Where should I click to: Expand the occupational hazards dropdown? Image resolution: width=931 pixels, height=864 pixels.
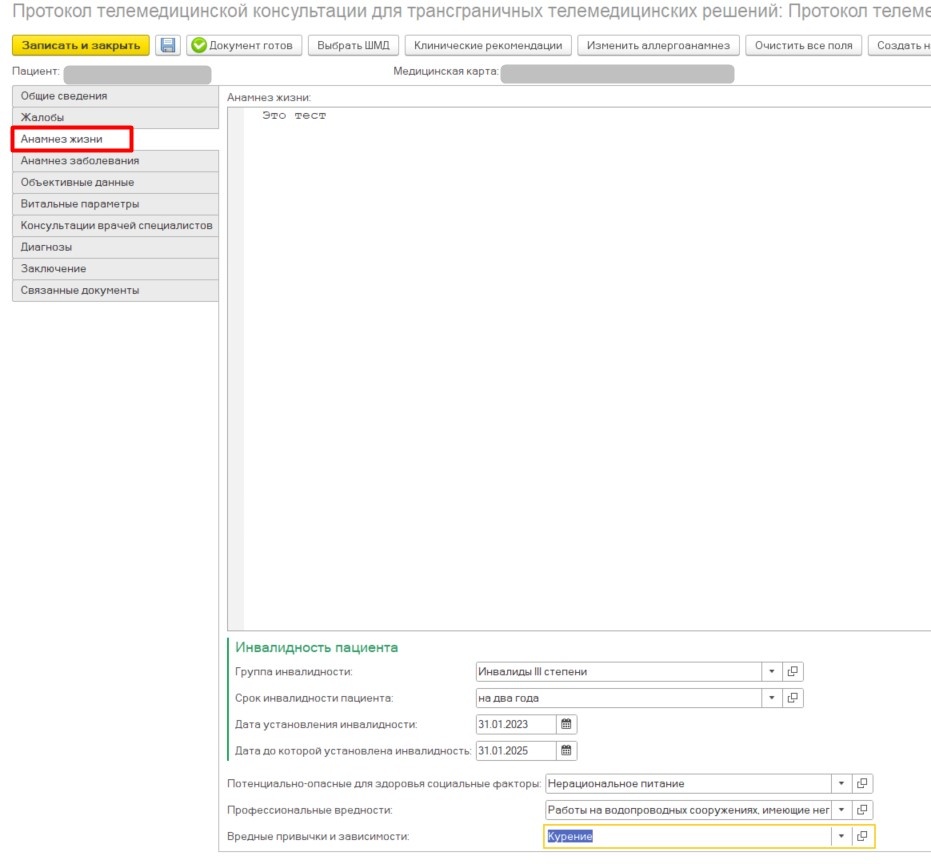[x=841, y=810]
